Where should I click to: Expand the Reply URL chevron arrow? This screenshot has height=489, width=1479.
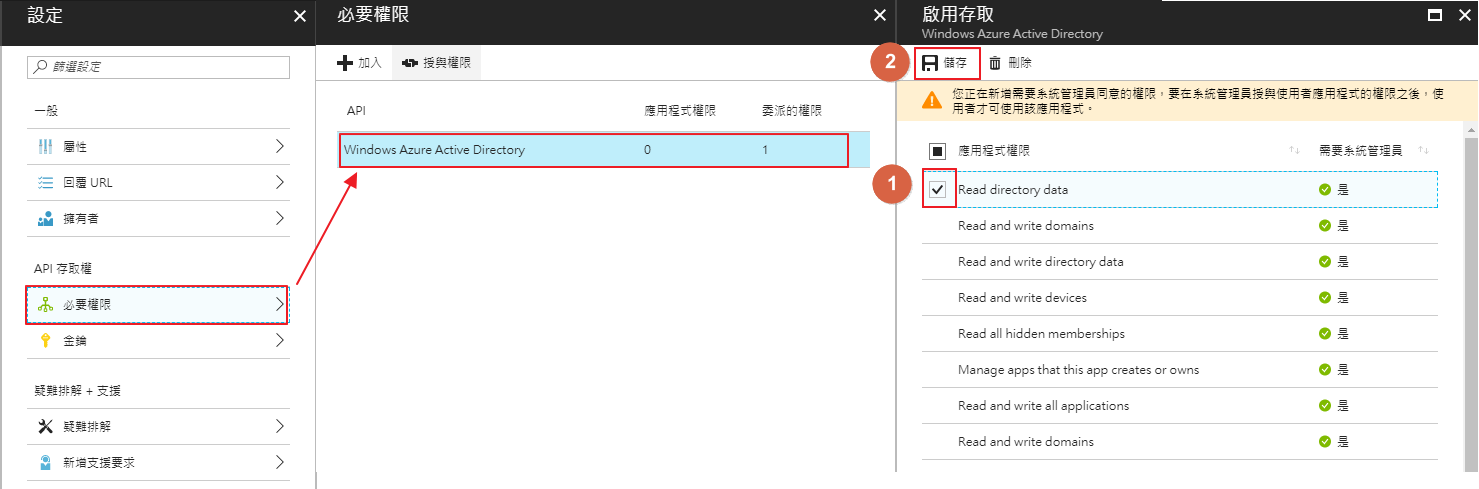pyautogui.click(x=280, y=183)
